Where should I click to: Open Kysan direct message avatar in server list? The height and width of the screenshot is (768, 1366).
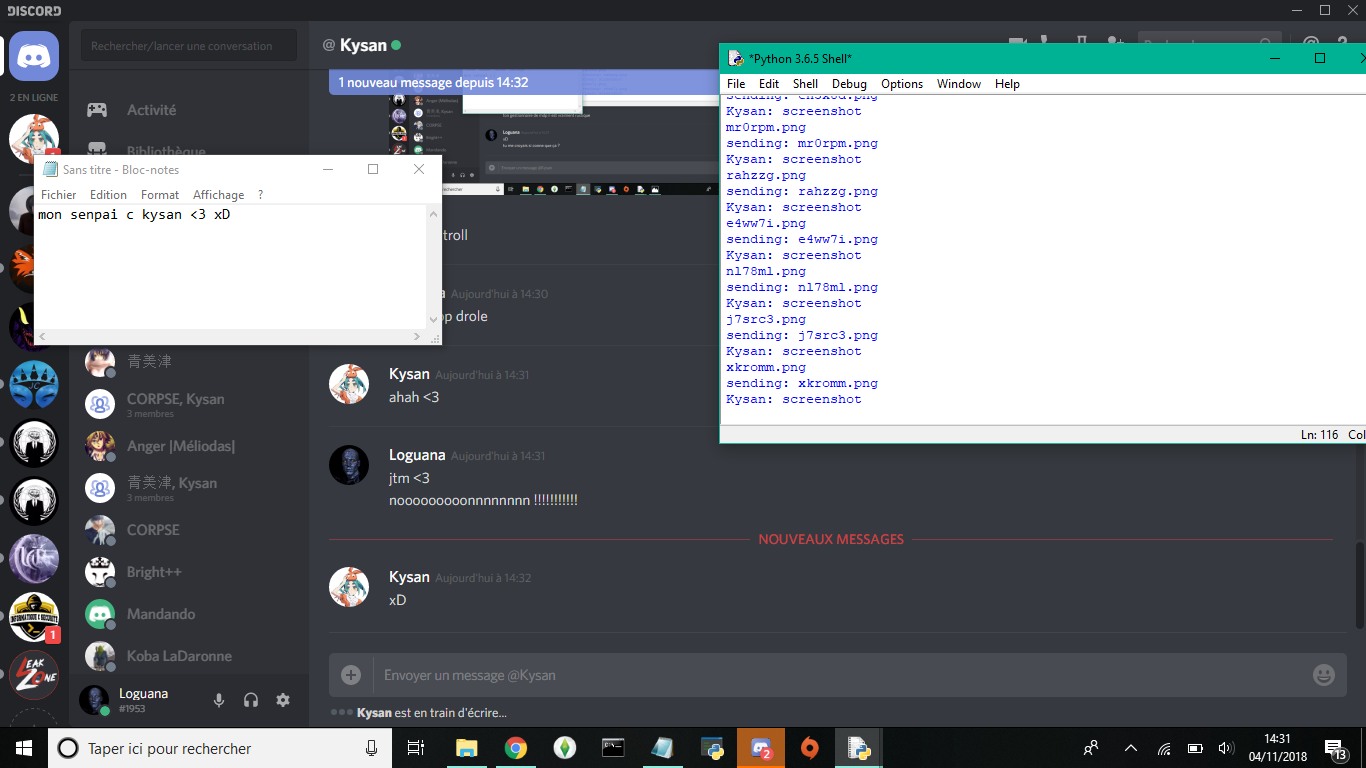point(34,138)
